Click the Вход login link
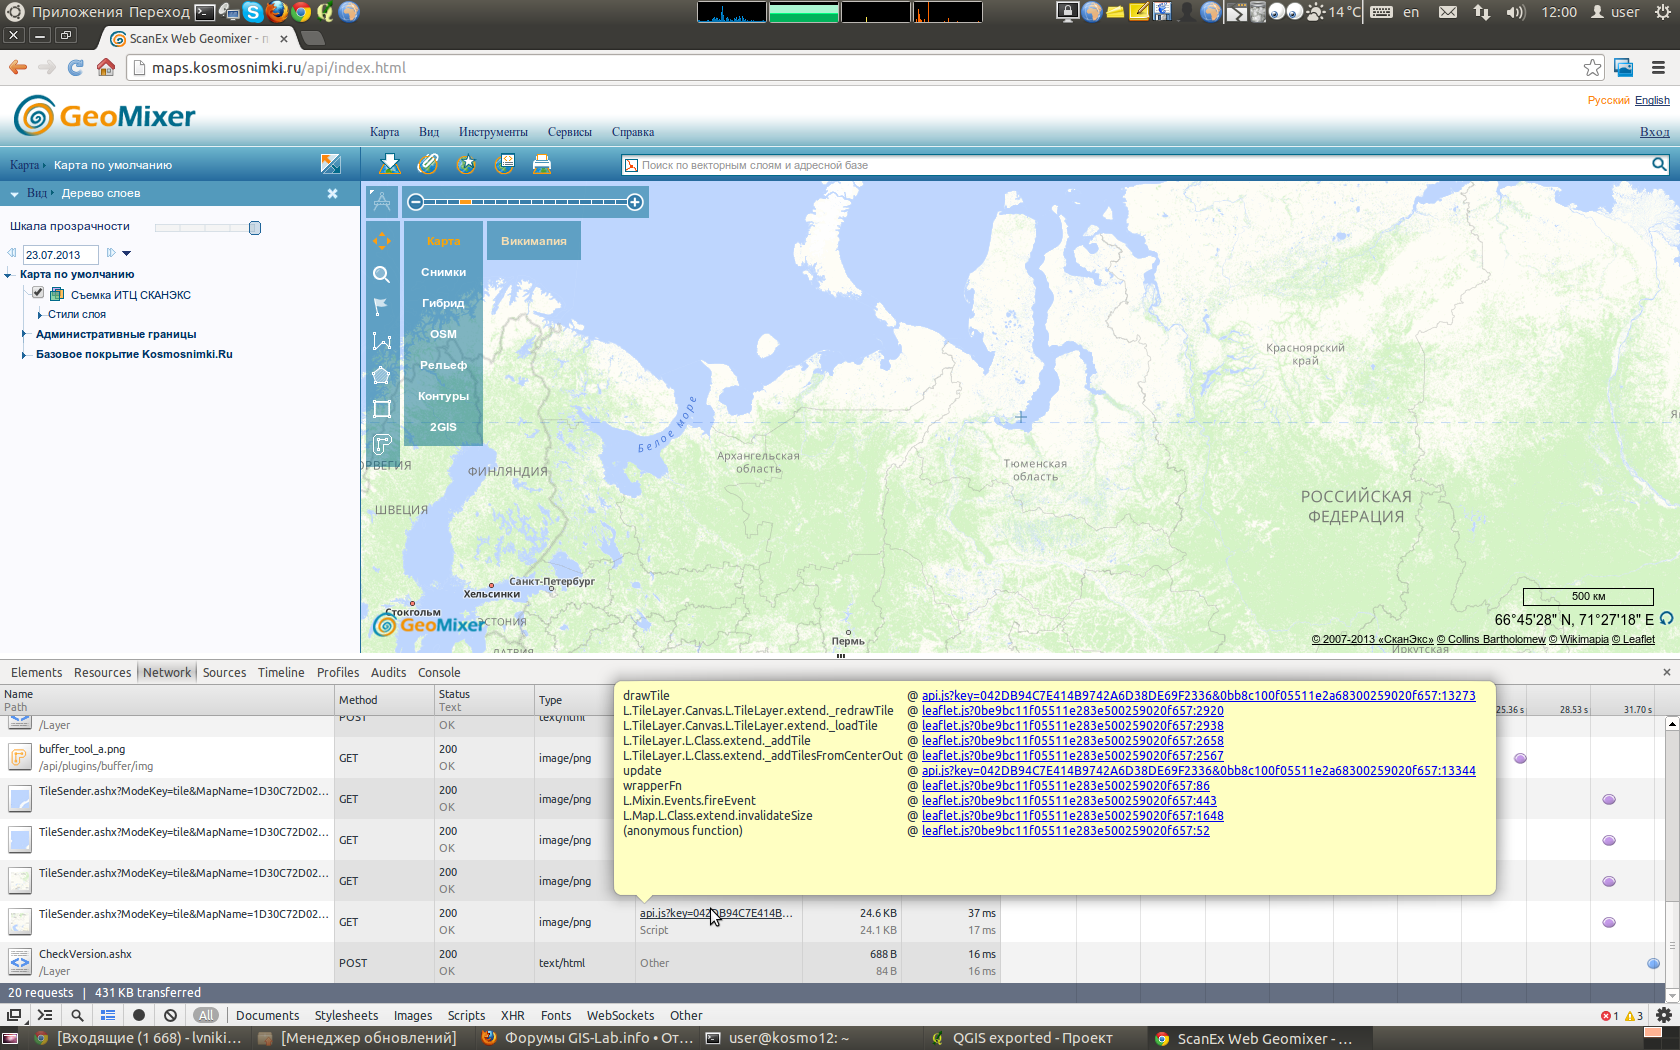Screen dimensions: 1680x1050 point(1654,132)
